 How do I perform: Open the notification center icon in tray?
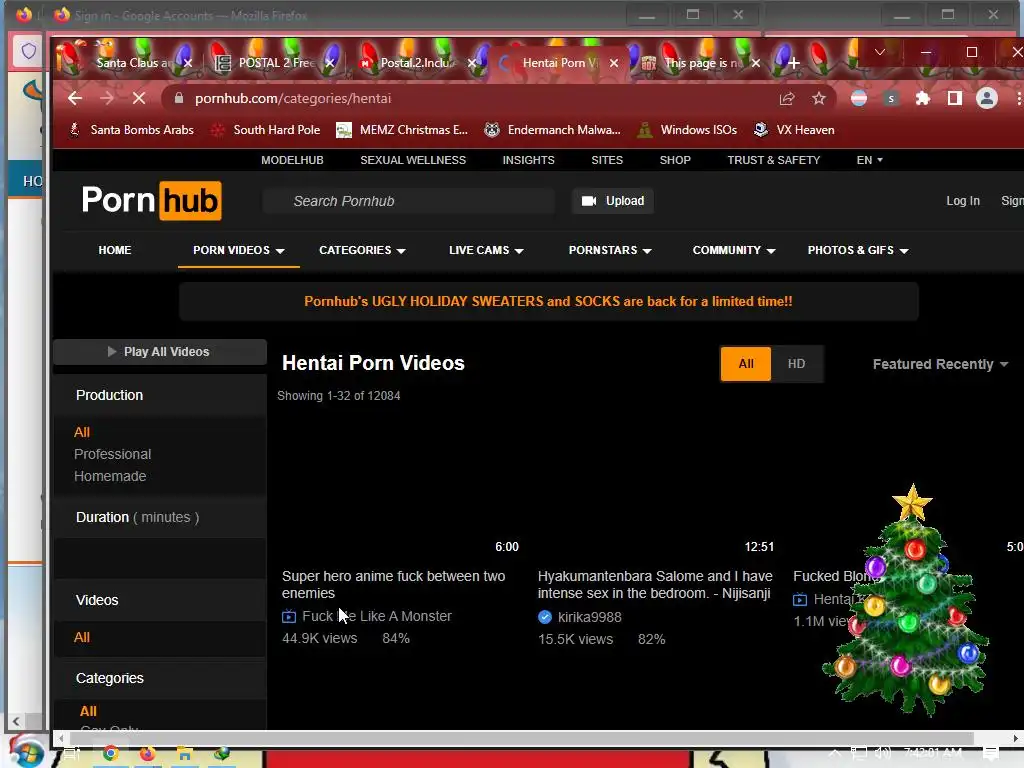[x=991, y=754]
